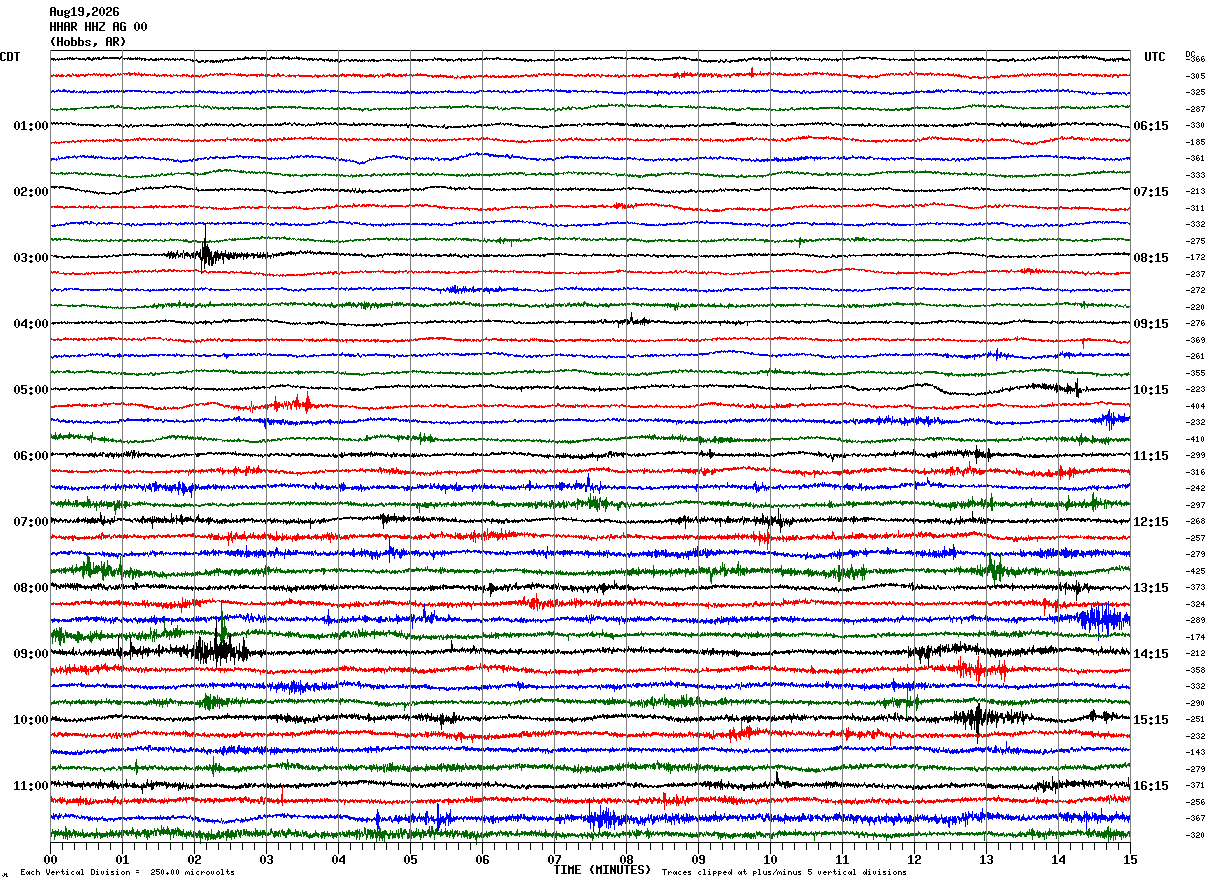The height and width of the screenshot is (886, 1210).
Task: Select the 05:00 CDT time label
Action: (x=31, y=390)
